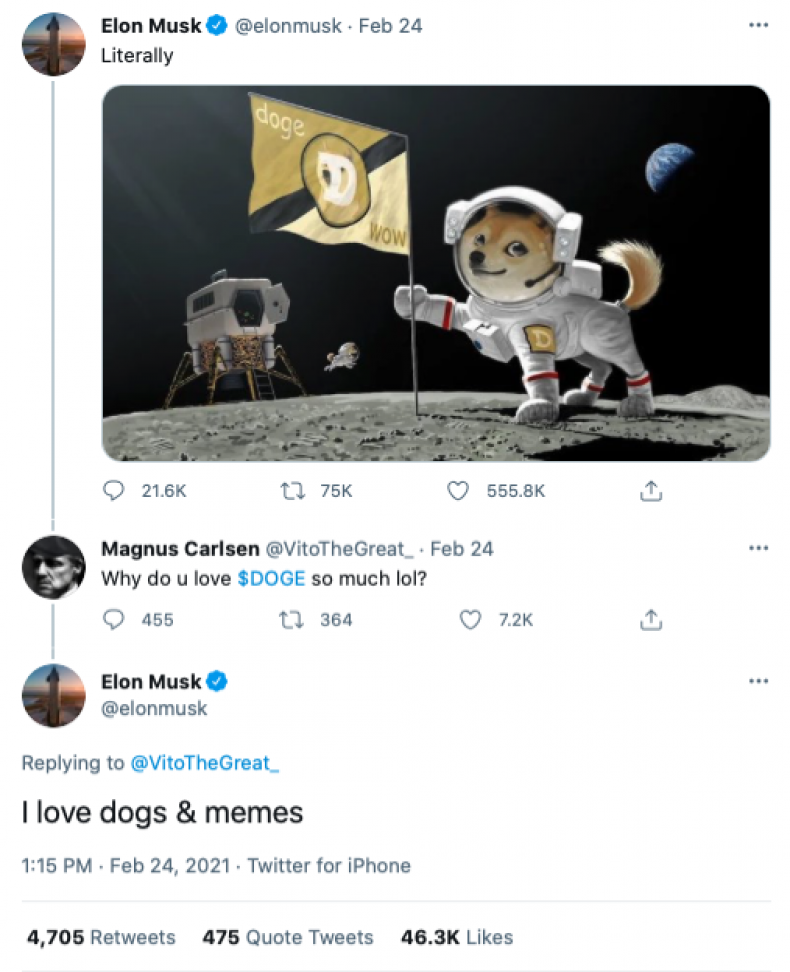Image resolution: width=790 pixels, height=972 pixels.
Task: Open the 1:15 PM Feb 24, 2021 timestamp
Action: coord(125,865)
